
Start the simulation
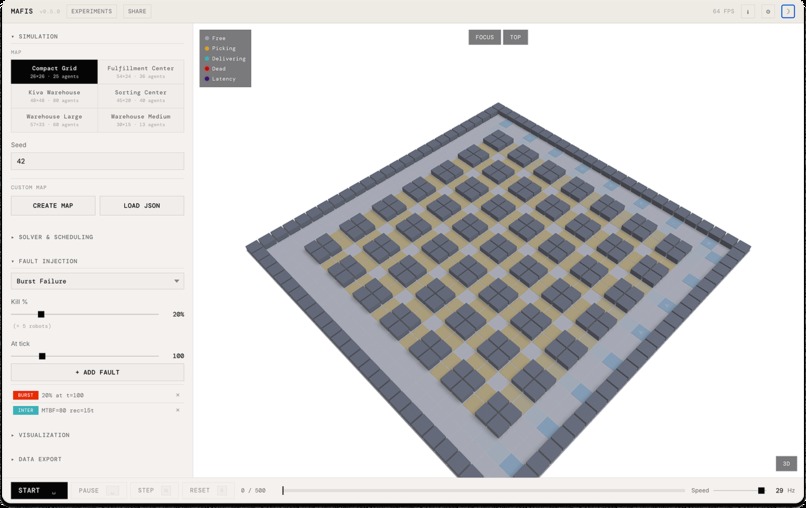coord(39,491)
